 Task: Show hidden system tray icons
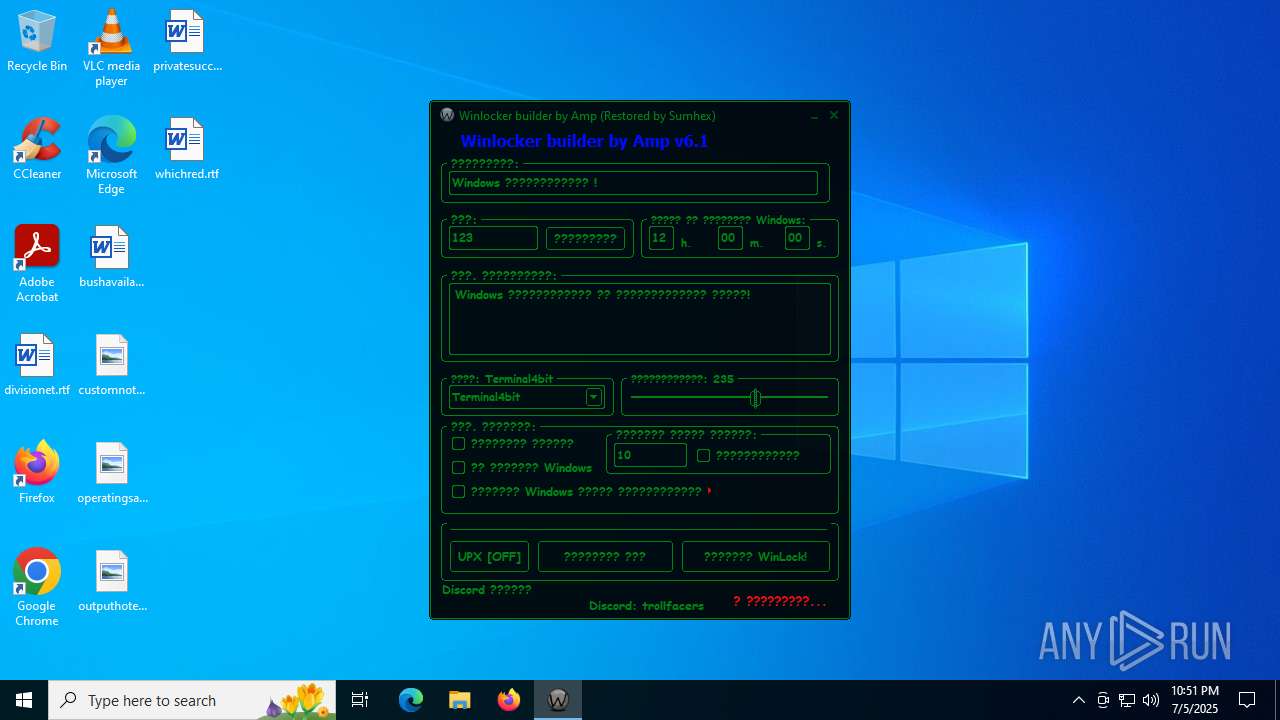pos(1078,700)
